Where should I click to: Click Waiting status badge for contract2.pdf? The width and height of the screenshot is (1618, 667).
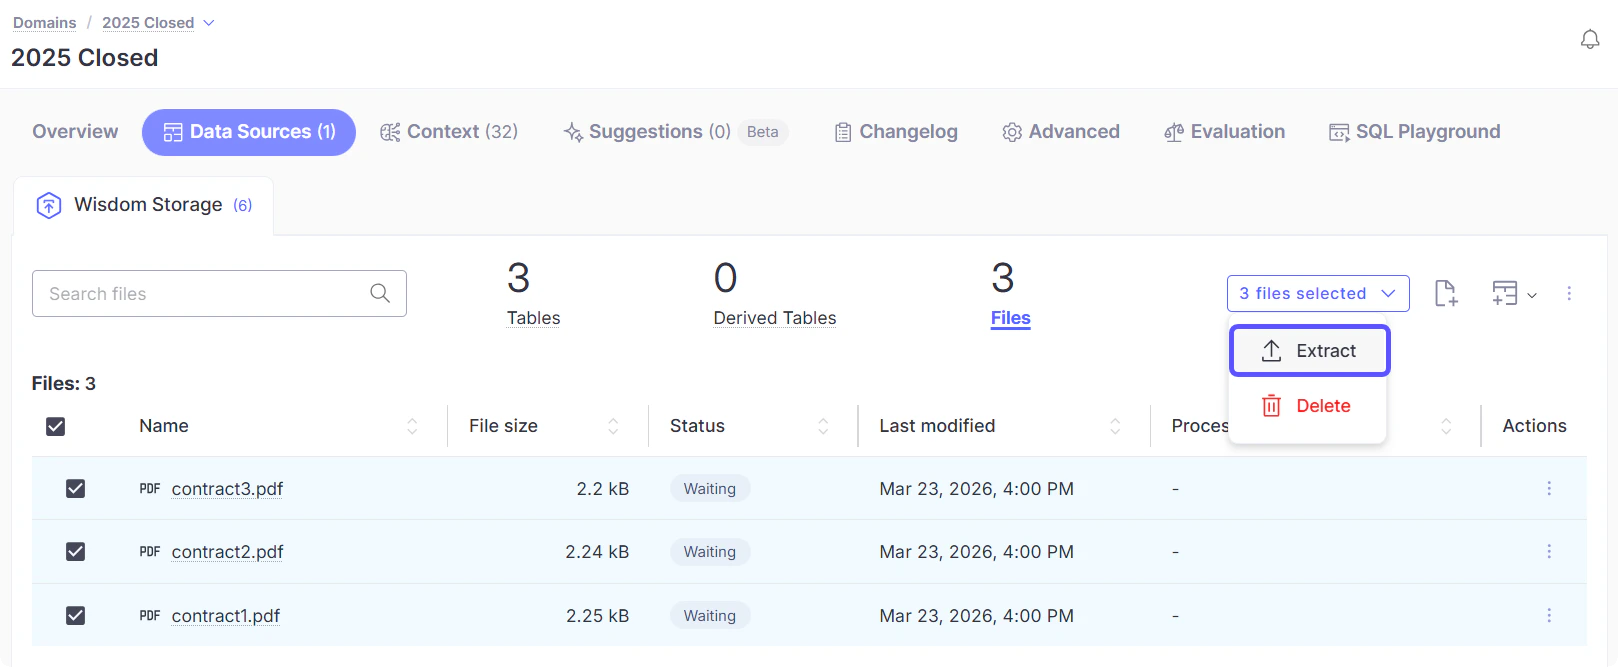710,551
